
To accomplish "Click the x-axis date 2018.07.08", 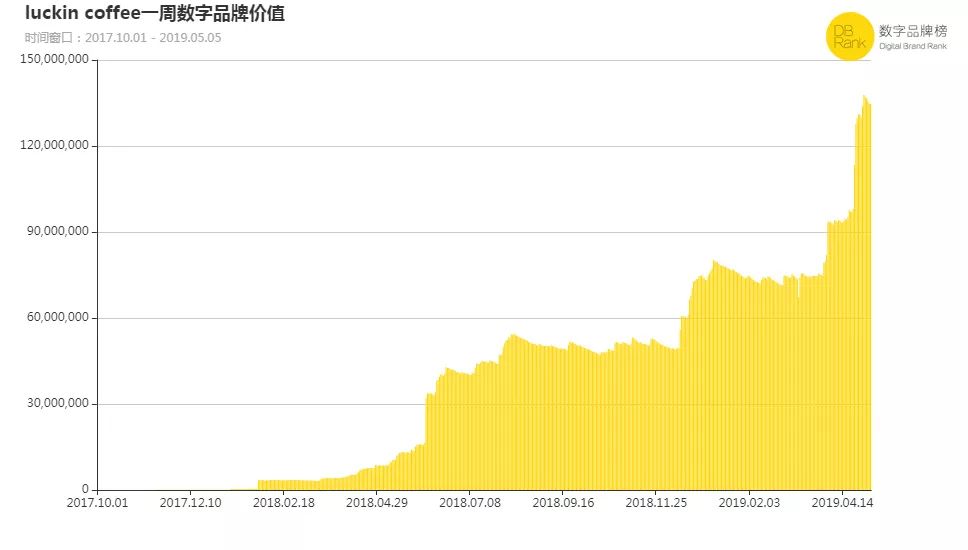I will click(x=470, y=502).
